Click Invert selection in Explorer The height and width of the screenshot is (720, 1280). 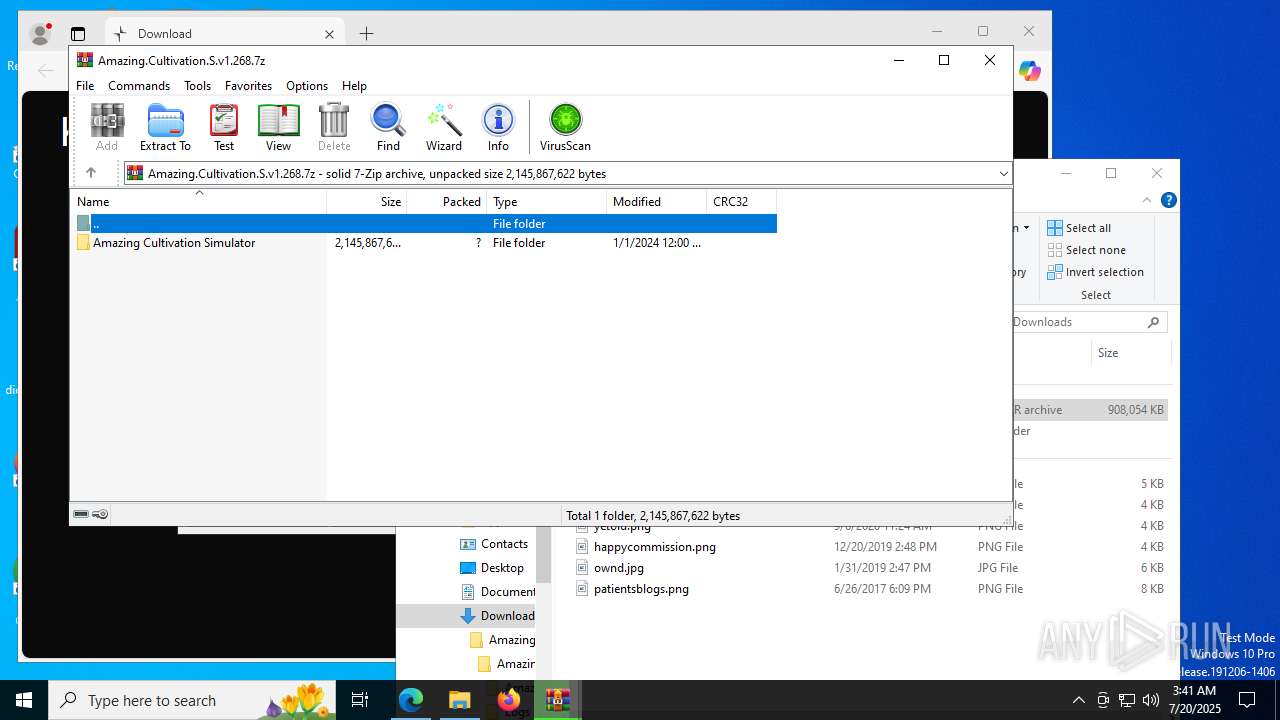click(1095, 272)
